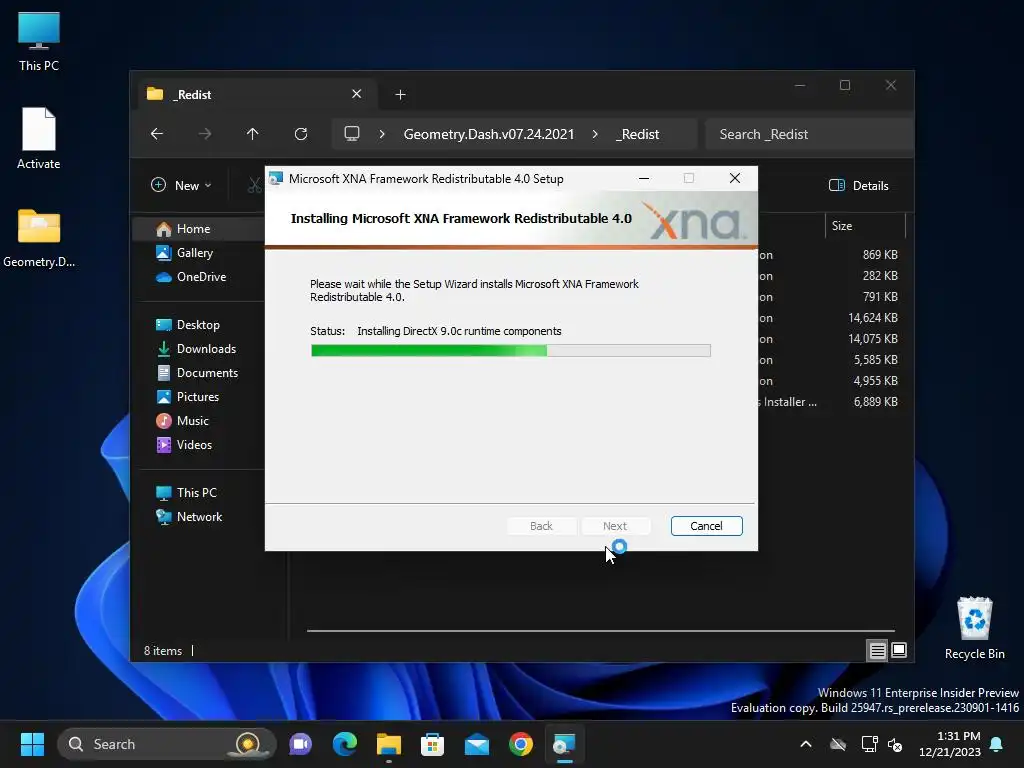The image size is (1024, 768).
Task: Open Mail app from taskbar
Action: point(477,744)
